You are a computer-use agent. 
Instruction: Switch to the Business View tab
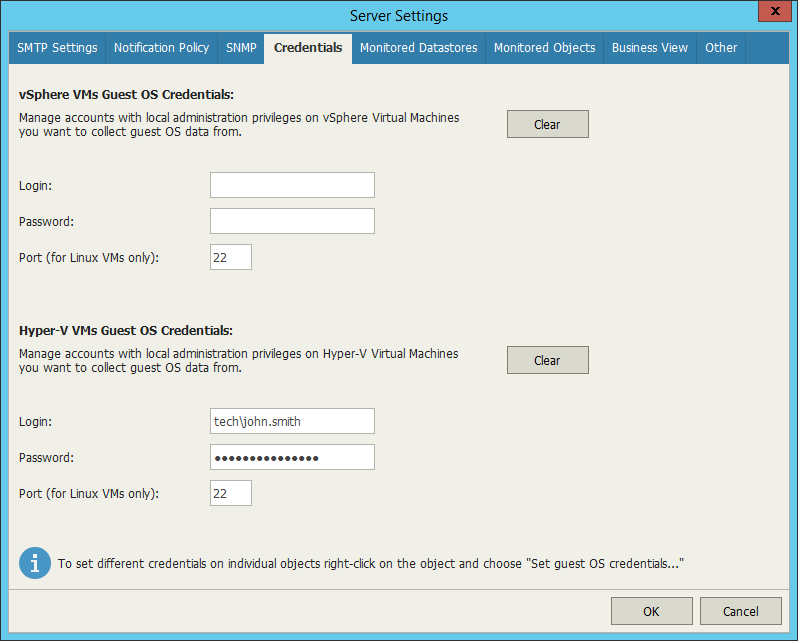point(649,48)
